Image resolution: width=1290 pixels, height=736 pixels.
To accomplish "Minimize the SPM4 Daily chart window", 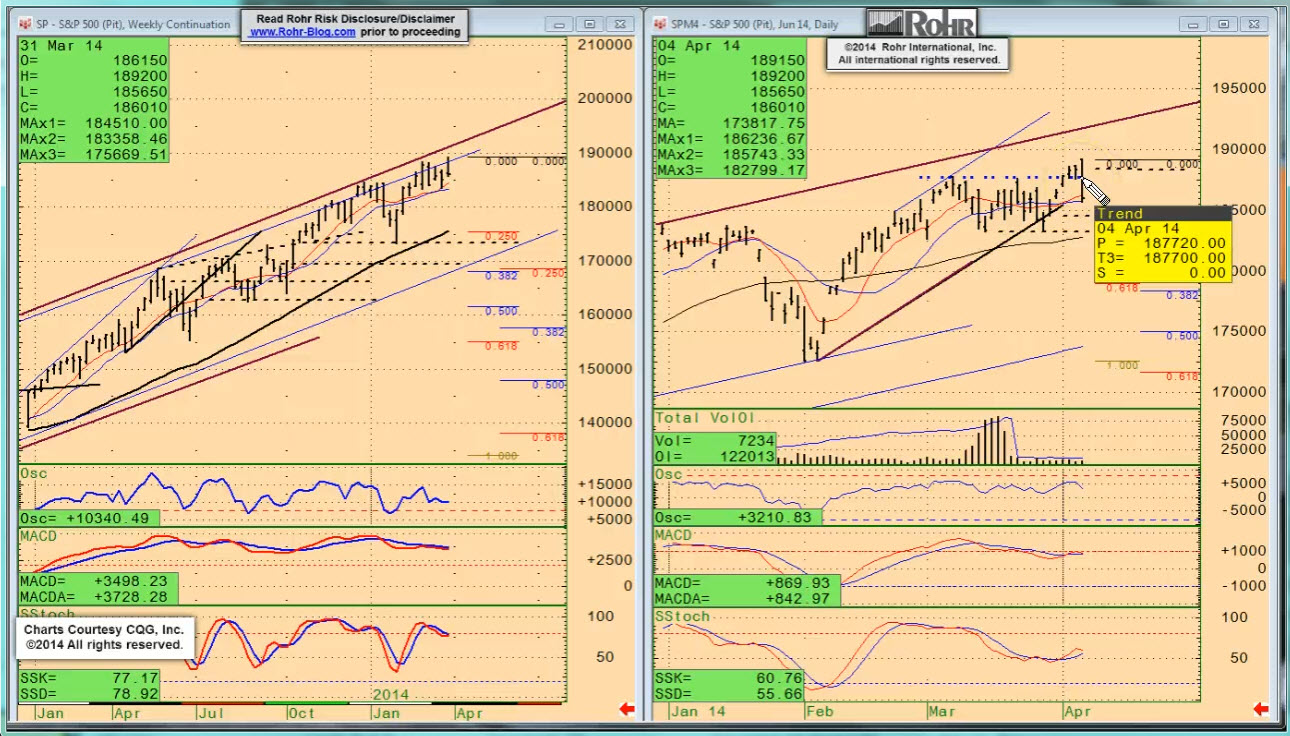I will pos(1194,23).
